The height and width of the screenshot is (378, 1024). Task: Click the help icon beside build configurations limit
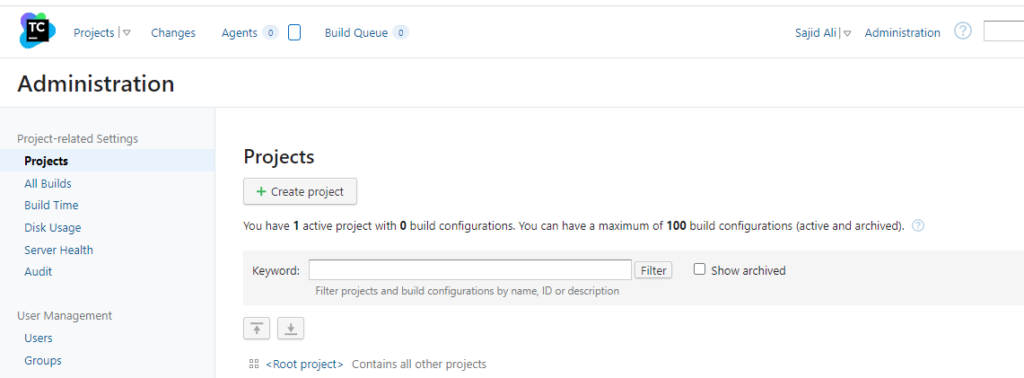[918, 226]
